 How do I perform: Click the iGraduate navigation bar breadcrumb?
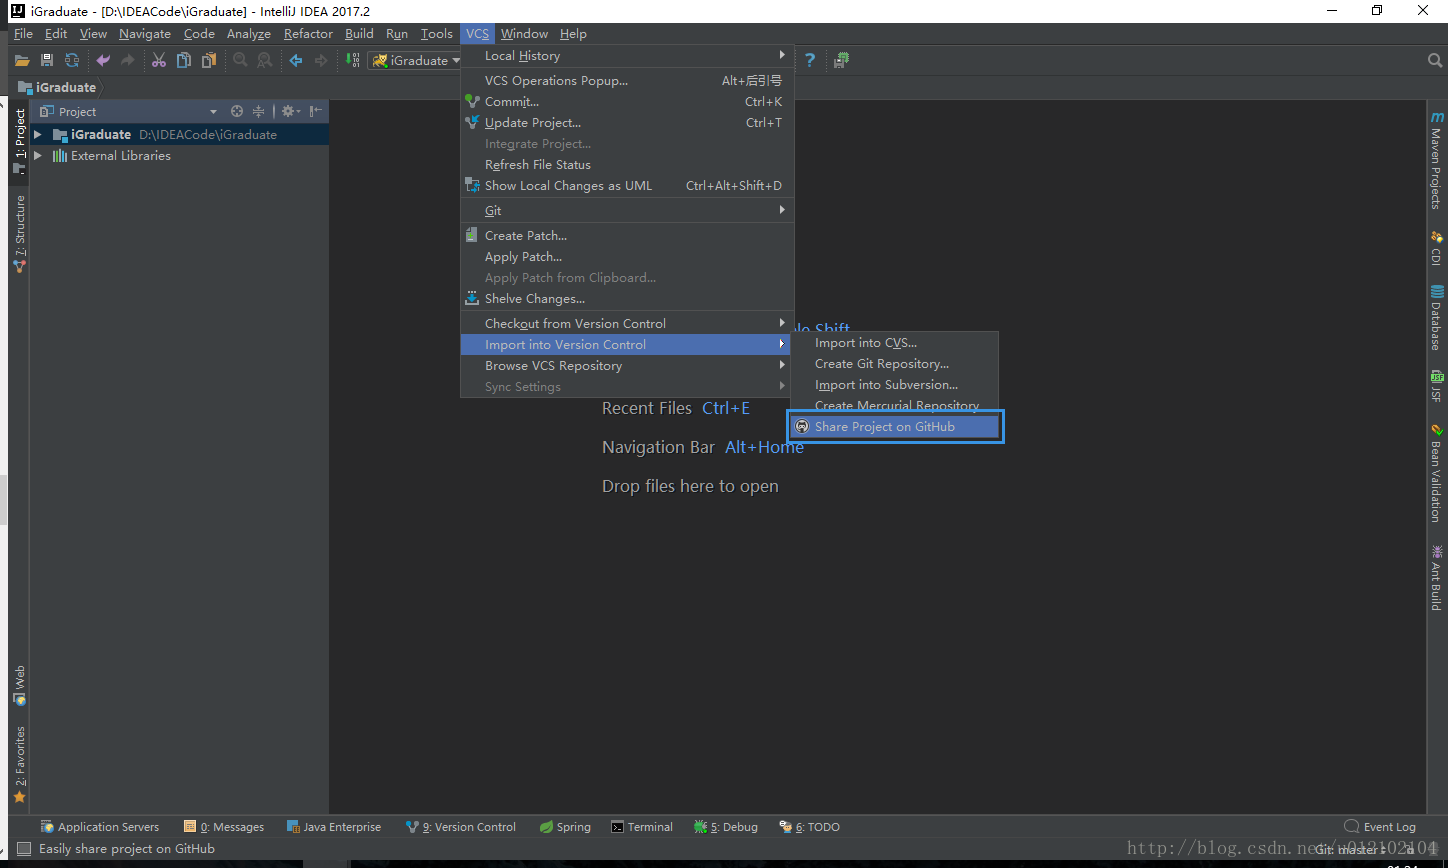(x=58, y=87)
